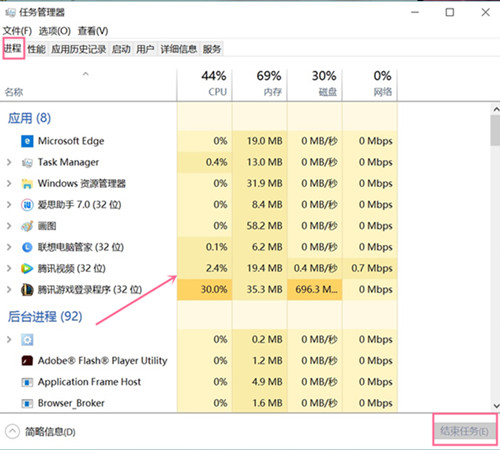
Task: Expand the 联想电脑管家 row
Action: tap(9, 247)
